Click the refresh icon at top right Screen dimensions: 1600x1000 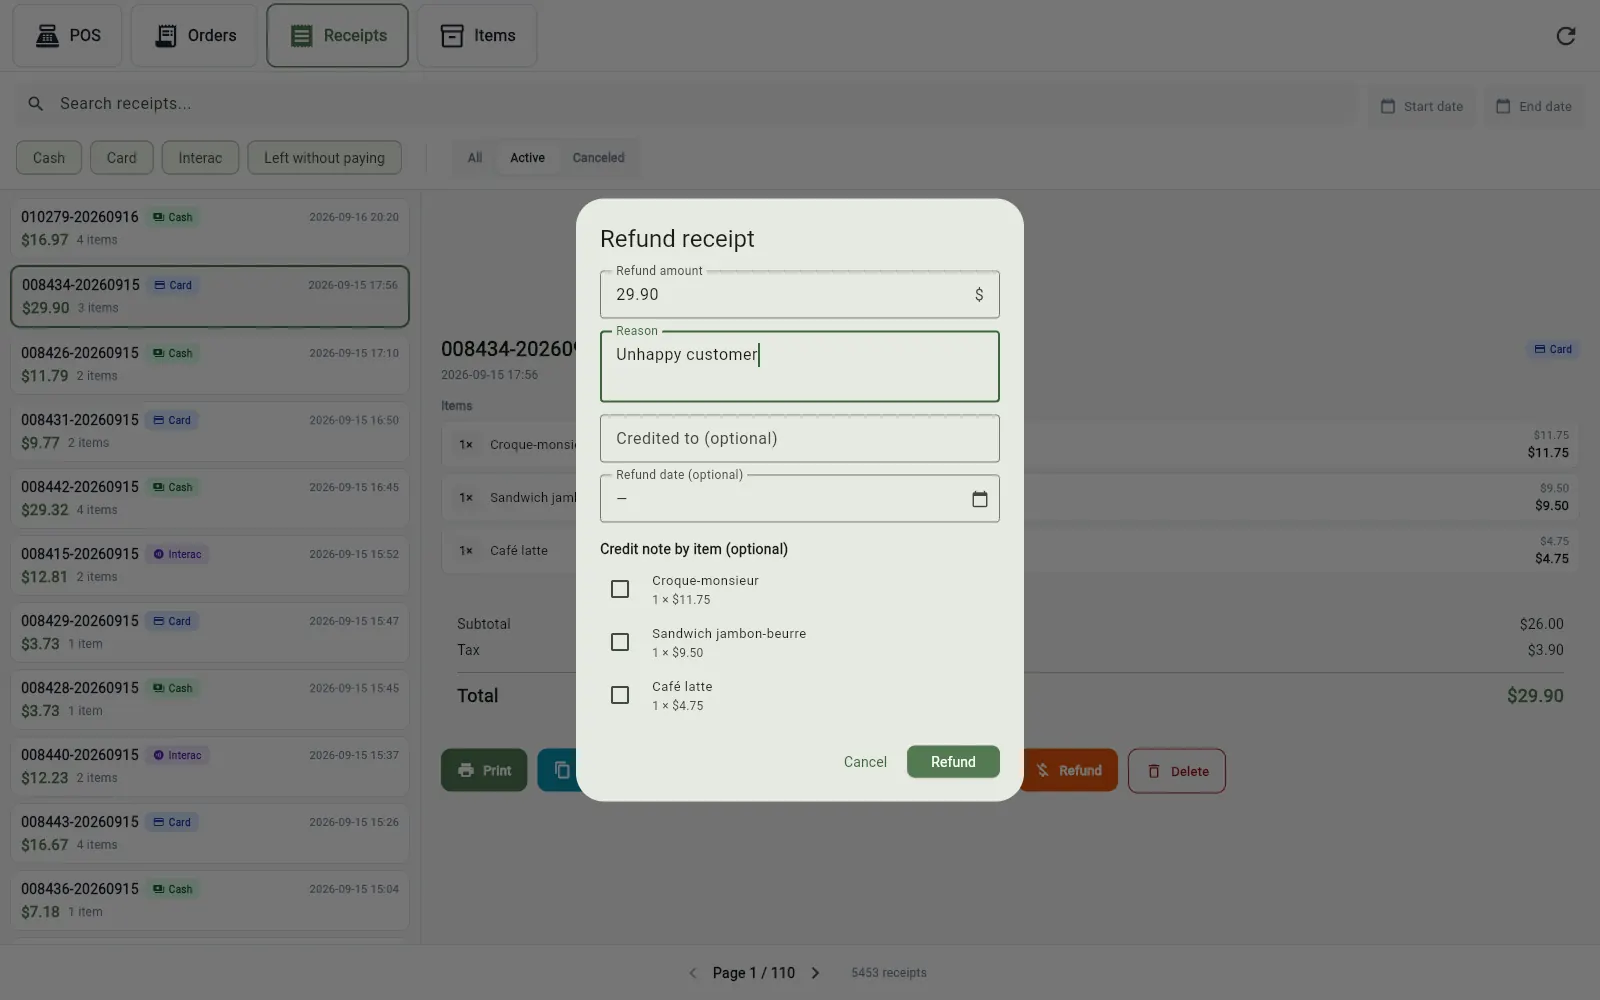coord(1566,36)
